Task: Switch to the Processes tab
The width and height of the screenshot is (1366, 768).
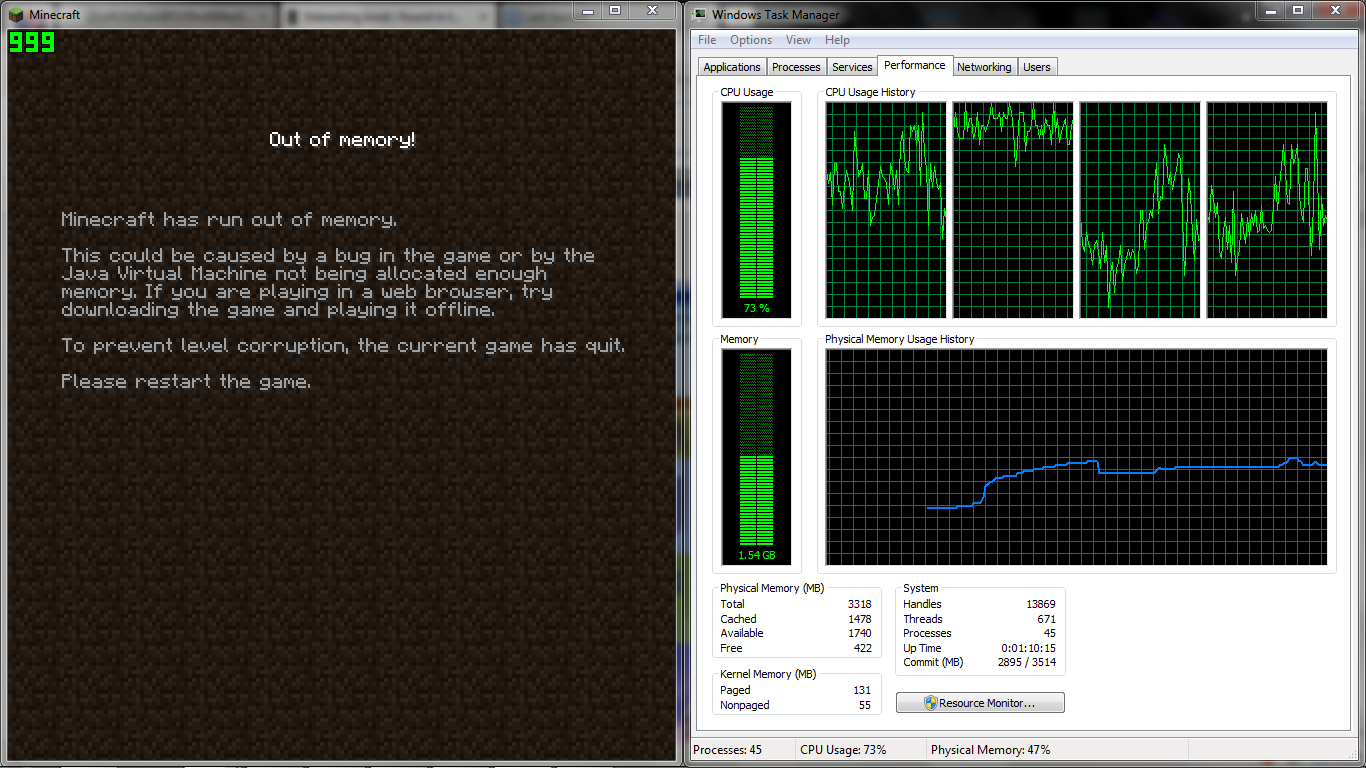Action: coord(796,67)
